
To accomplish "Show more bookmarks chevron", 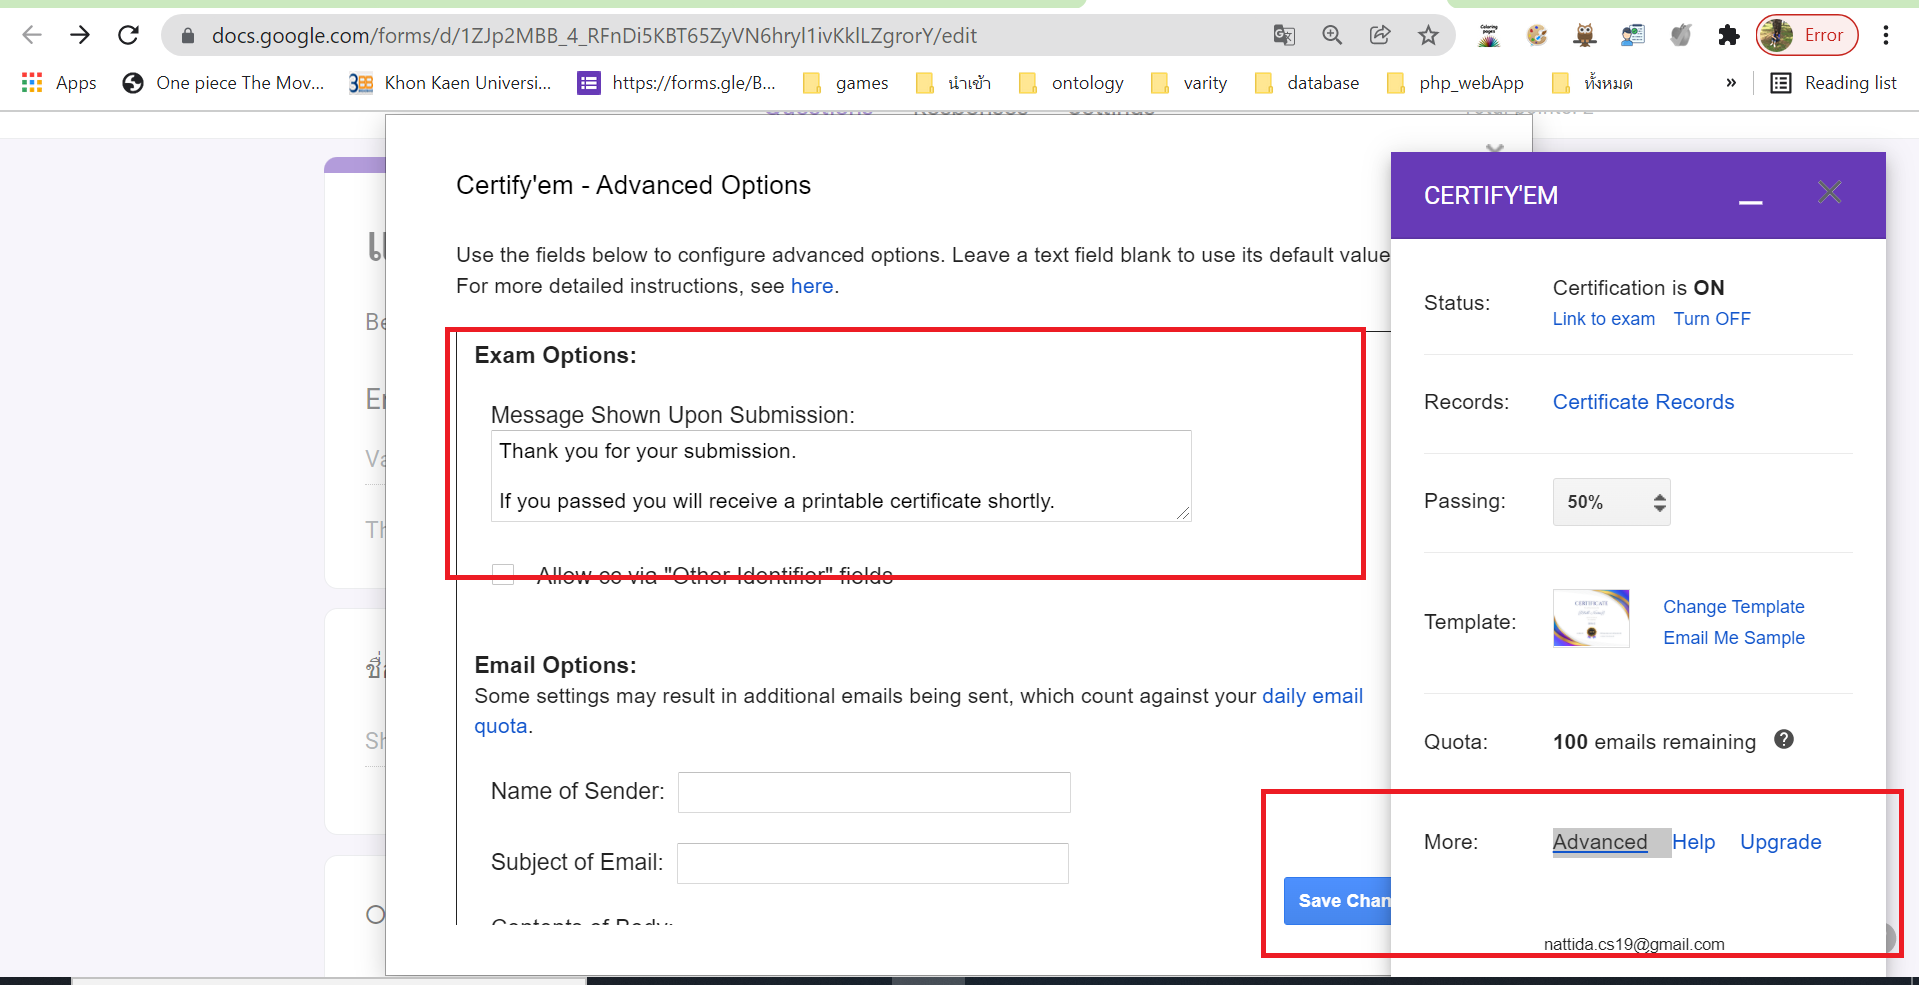I will (x=1731, y=83).
